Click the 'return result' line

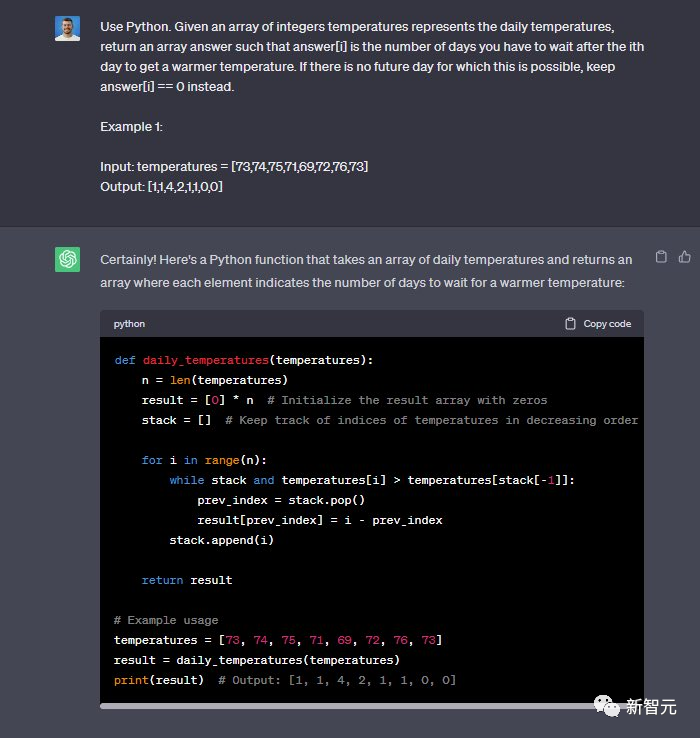point(187,580)
